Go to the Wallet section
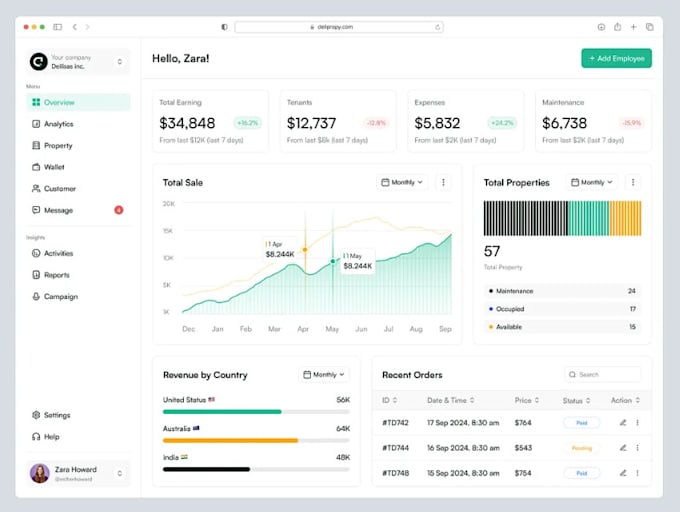 (x=54, y=167)
